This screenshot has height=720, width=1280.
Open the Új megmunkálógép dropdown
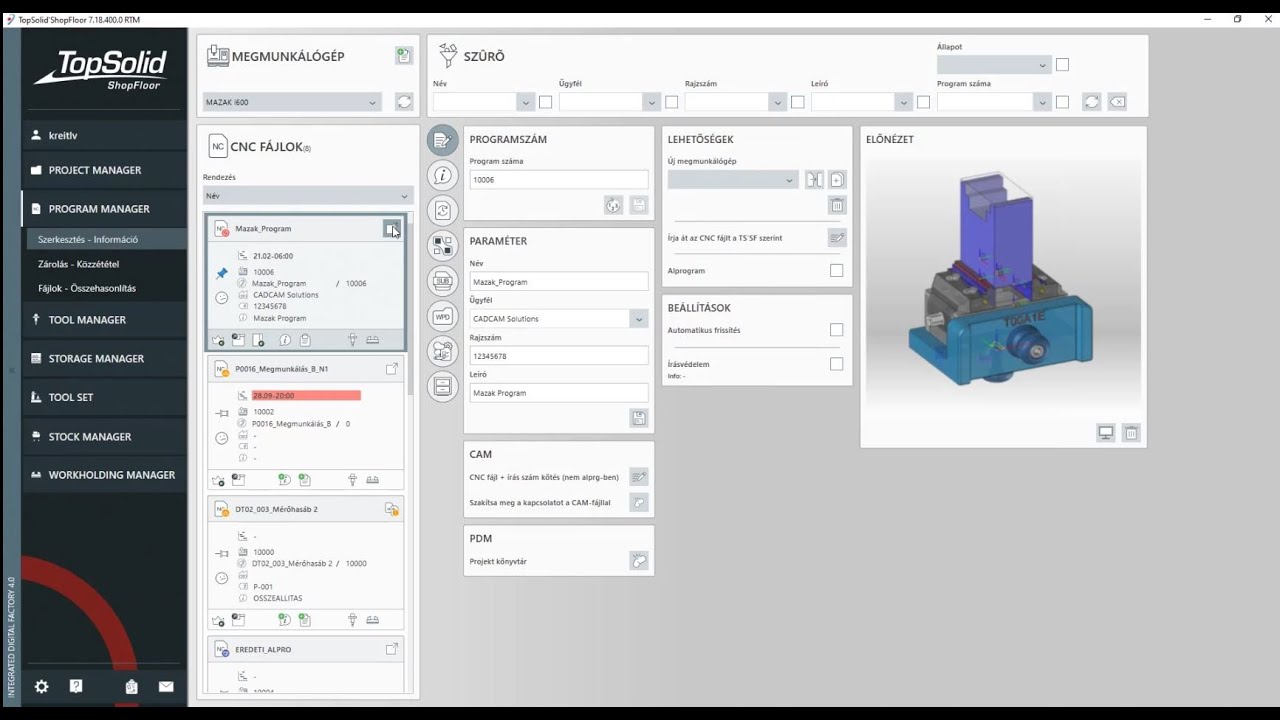point(733,180)
